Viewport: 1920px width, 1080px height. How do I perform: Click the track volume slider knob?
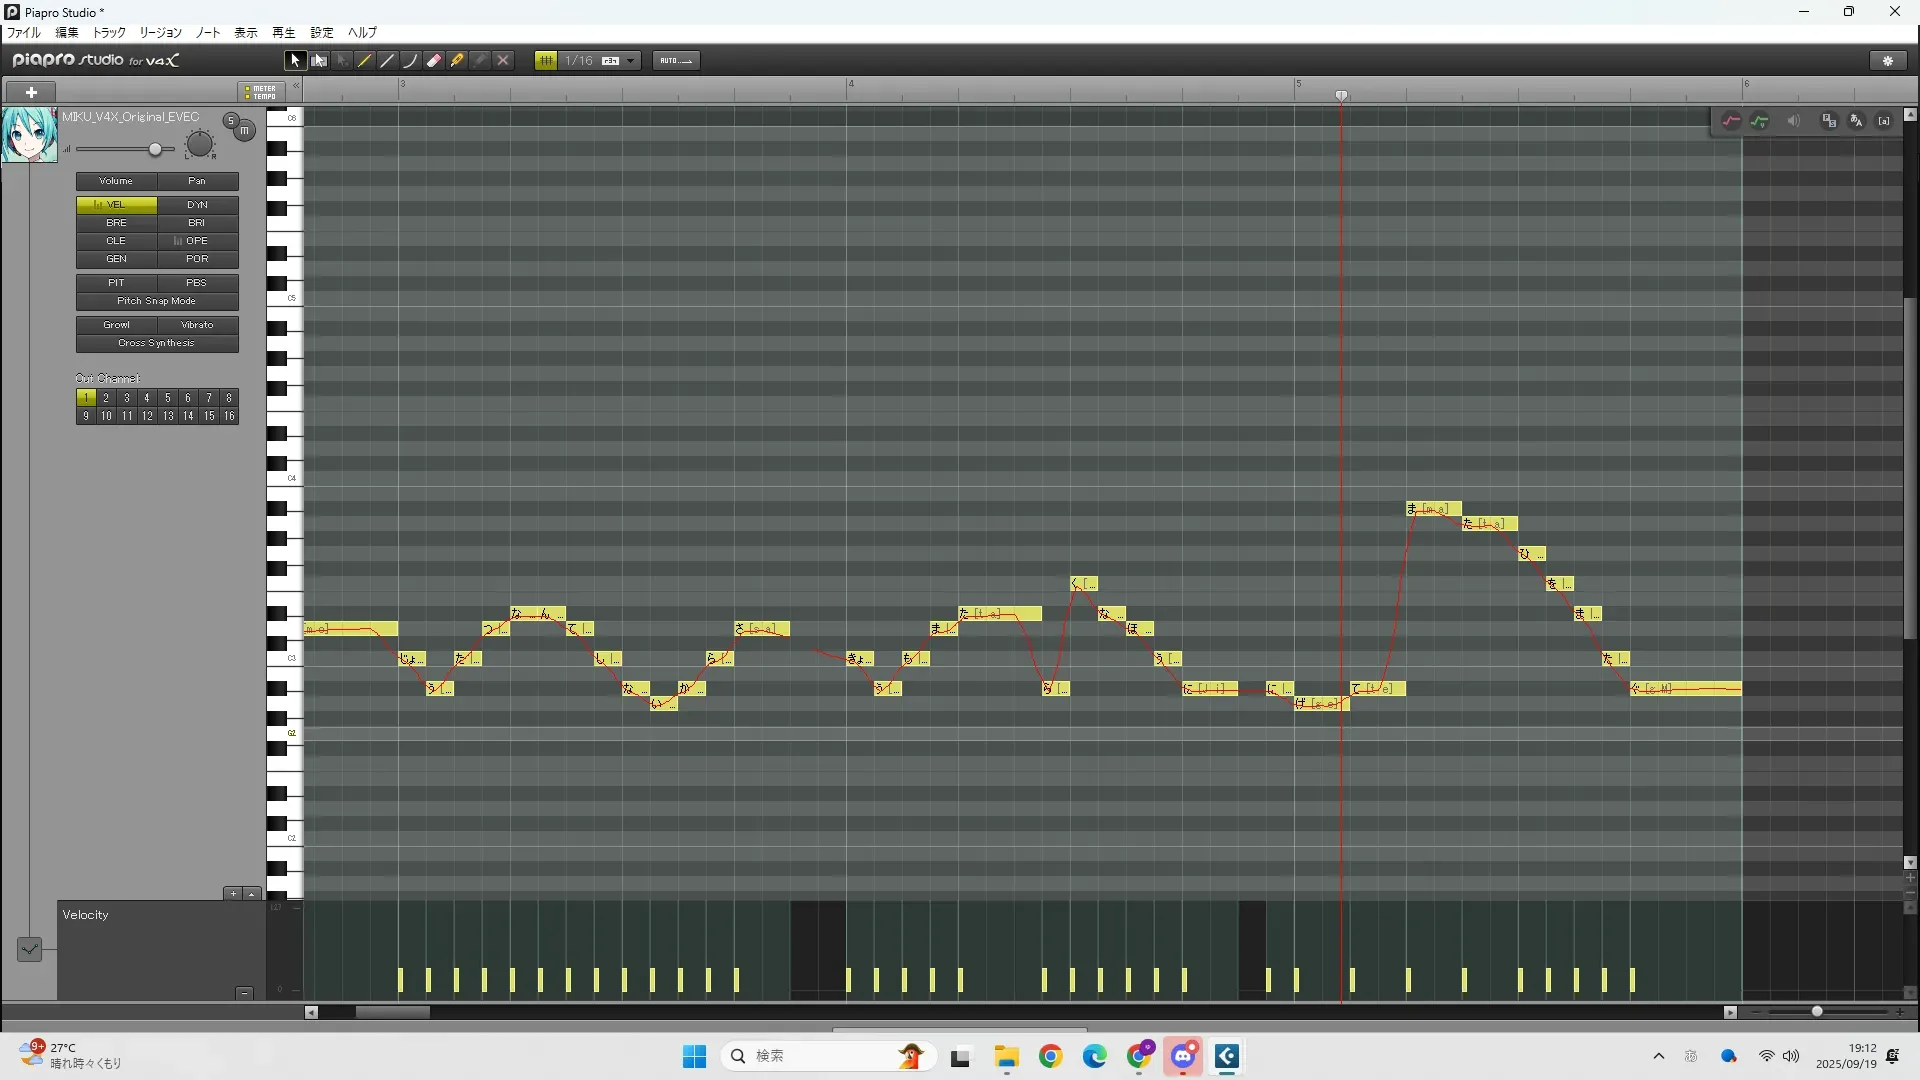155,149
